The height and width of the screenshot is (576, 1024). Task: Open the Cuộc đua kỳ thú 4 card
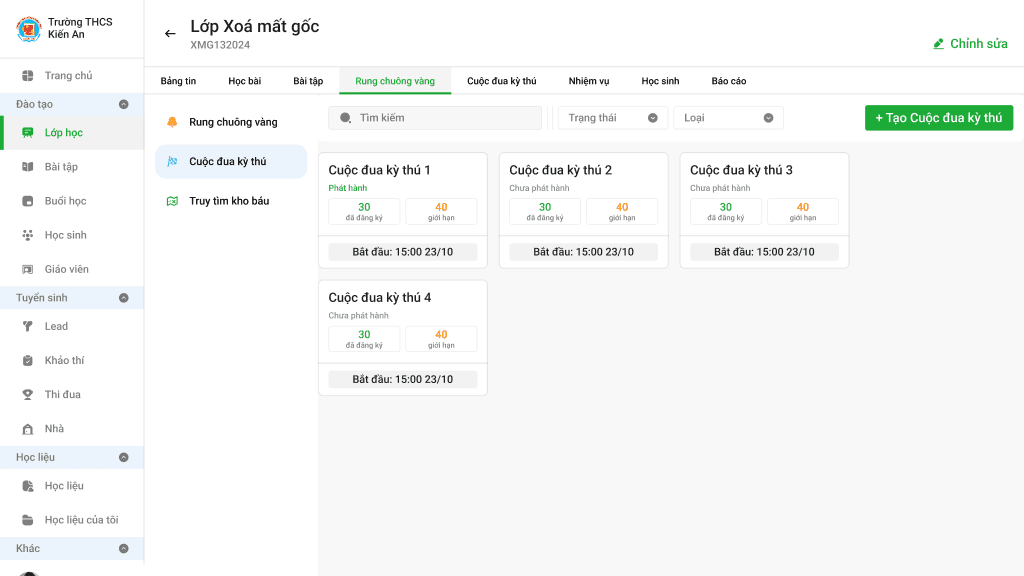[403, 338]
